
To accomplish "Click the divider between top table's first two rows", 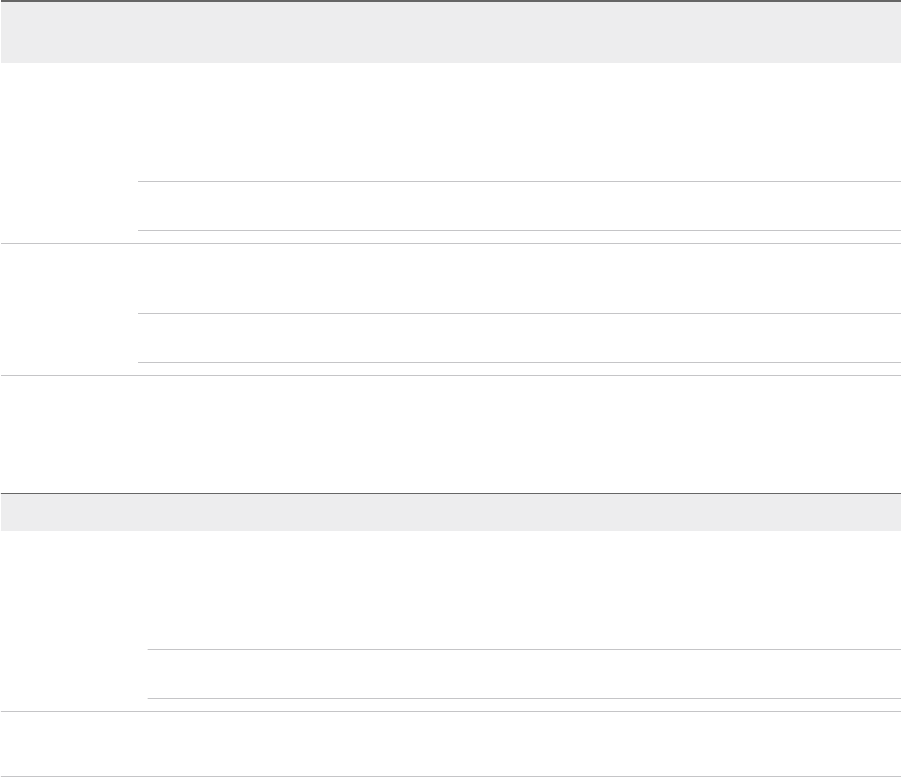I will point(450,243).
